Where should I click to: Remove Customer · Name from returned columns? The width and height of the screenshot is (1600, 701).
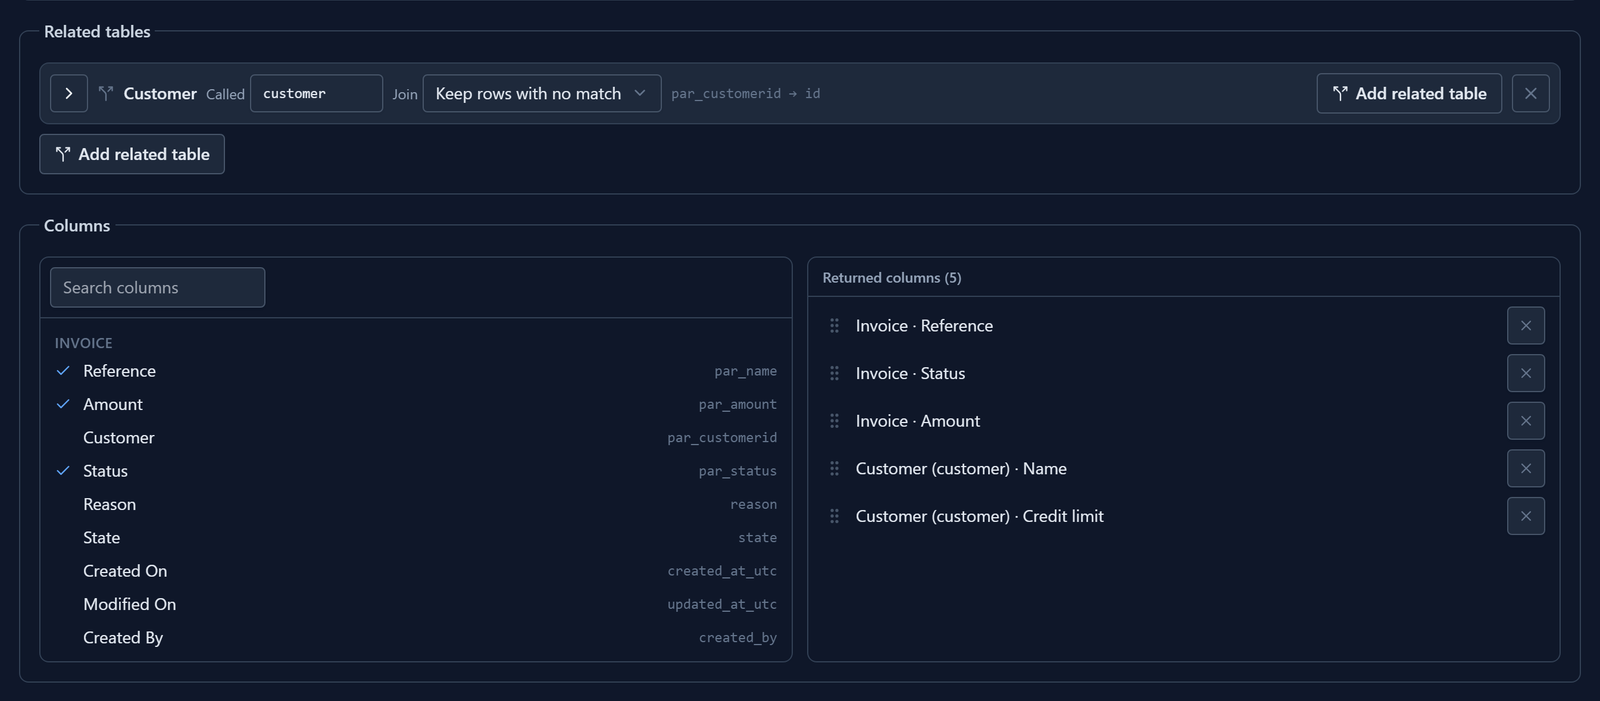click(x=1526, y=468)
